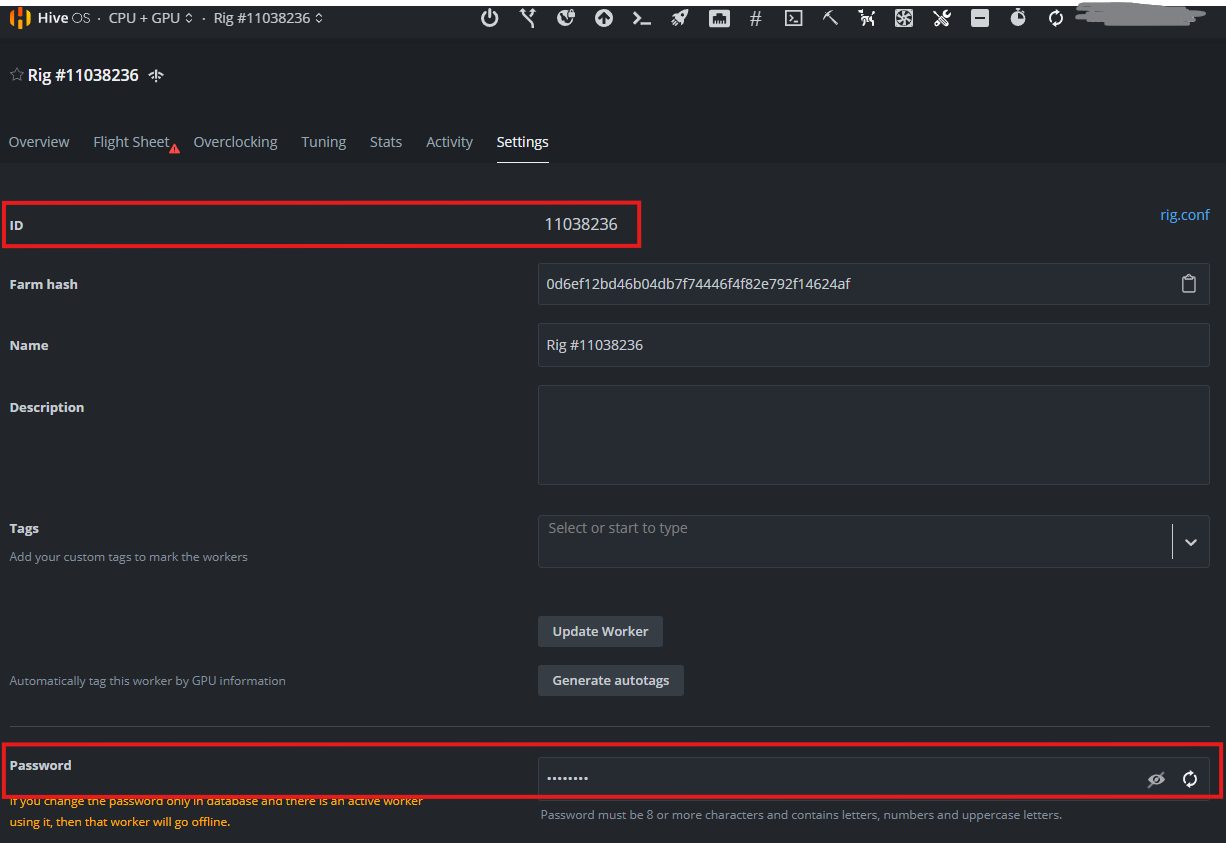1226x843 pixels.
Task: Click "Add your custom tags to mark the workers" text
Action: click(128, 556)
